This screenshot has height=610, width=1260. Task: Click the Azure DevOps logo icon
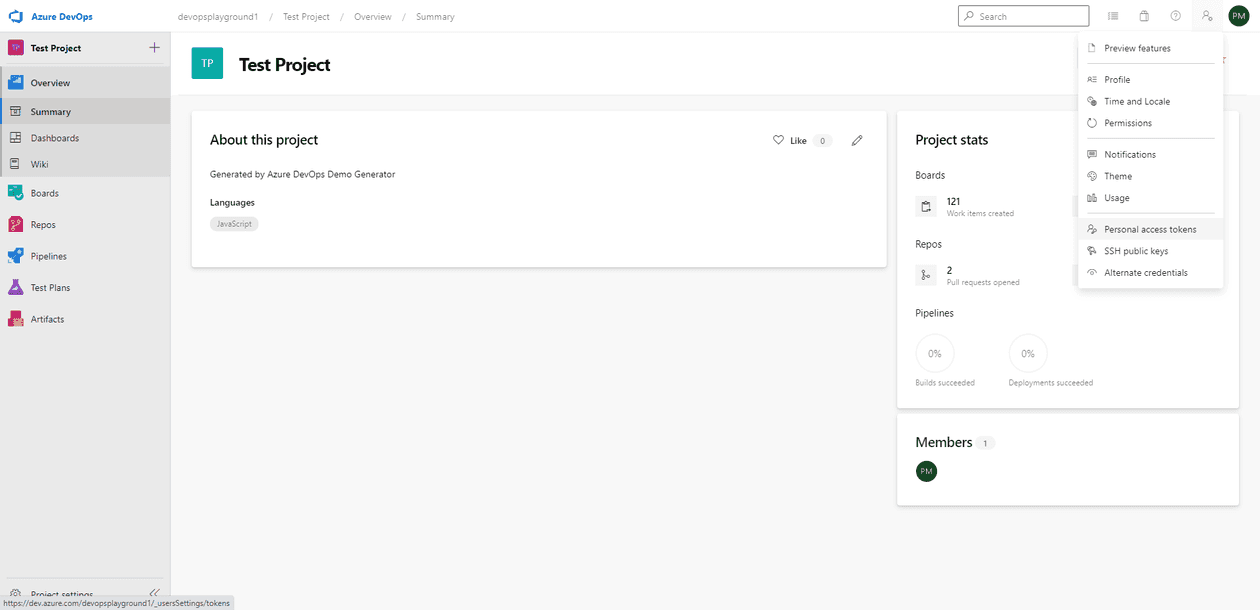[x=16, y=17]
